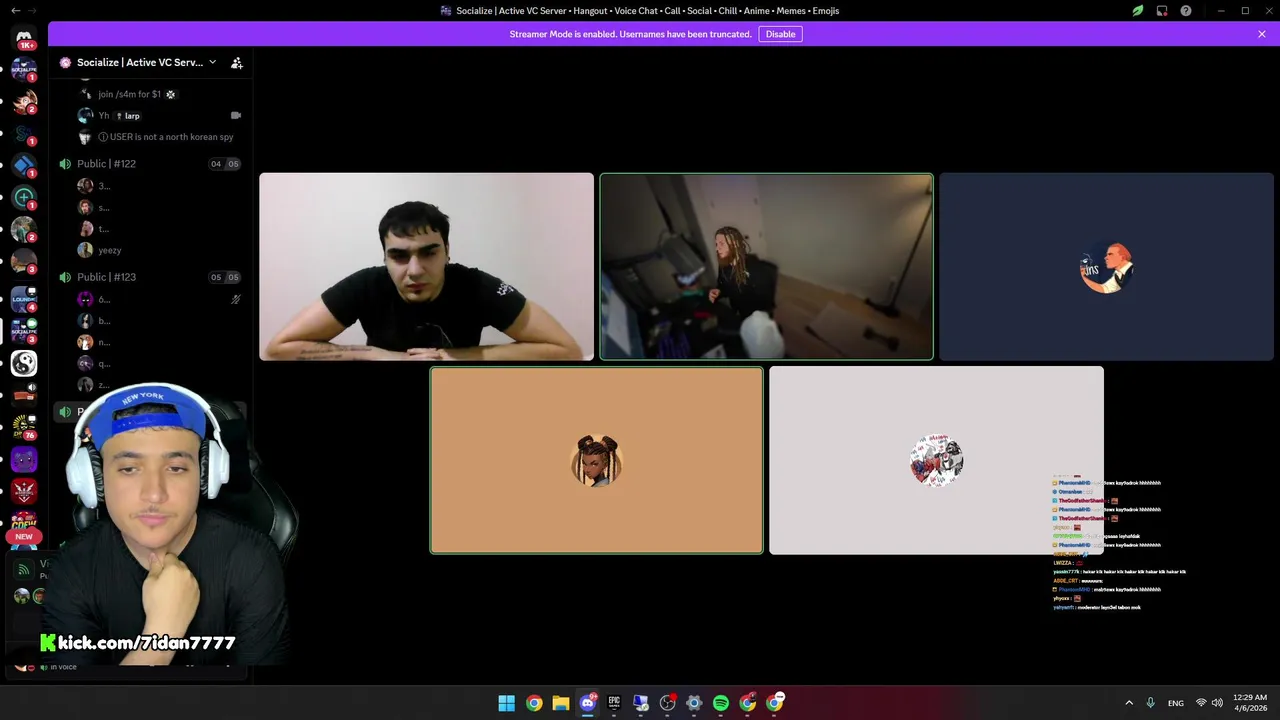
Task: Click the Discord icon in the taskbar
Action: coord(588,703)
